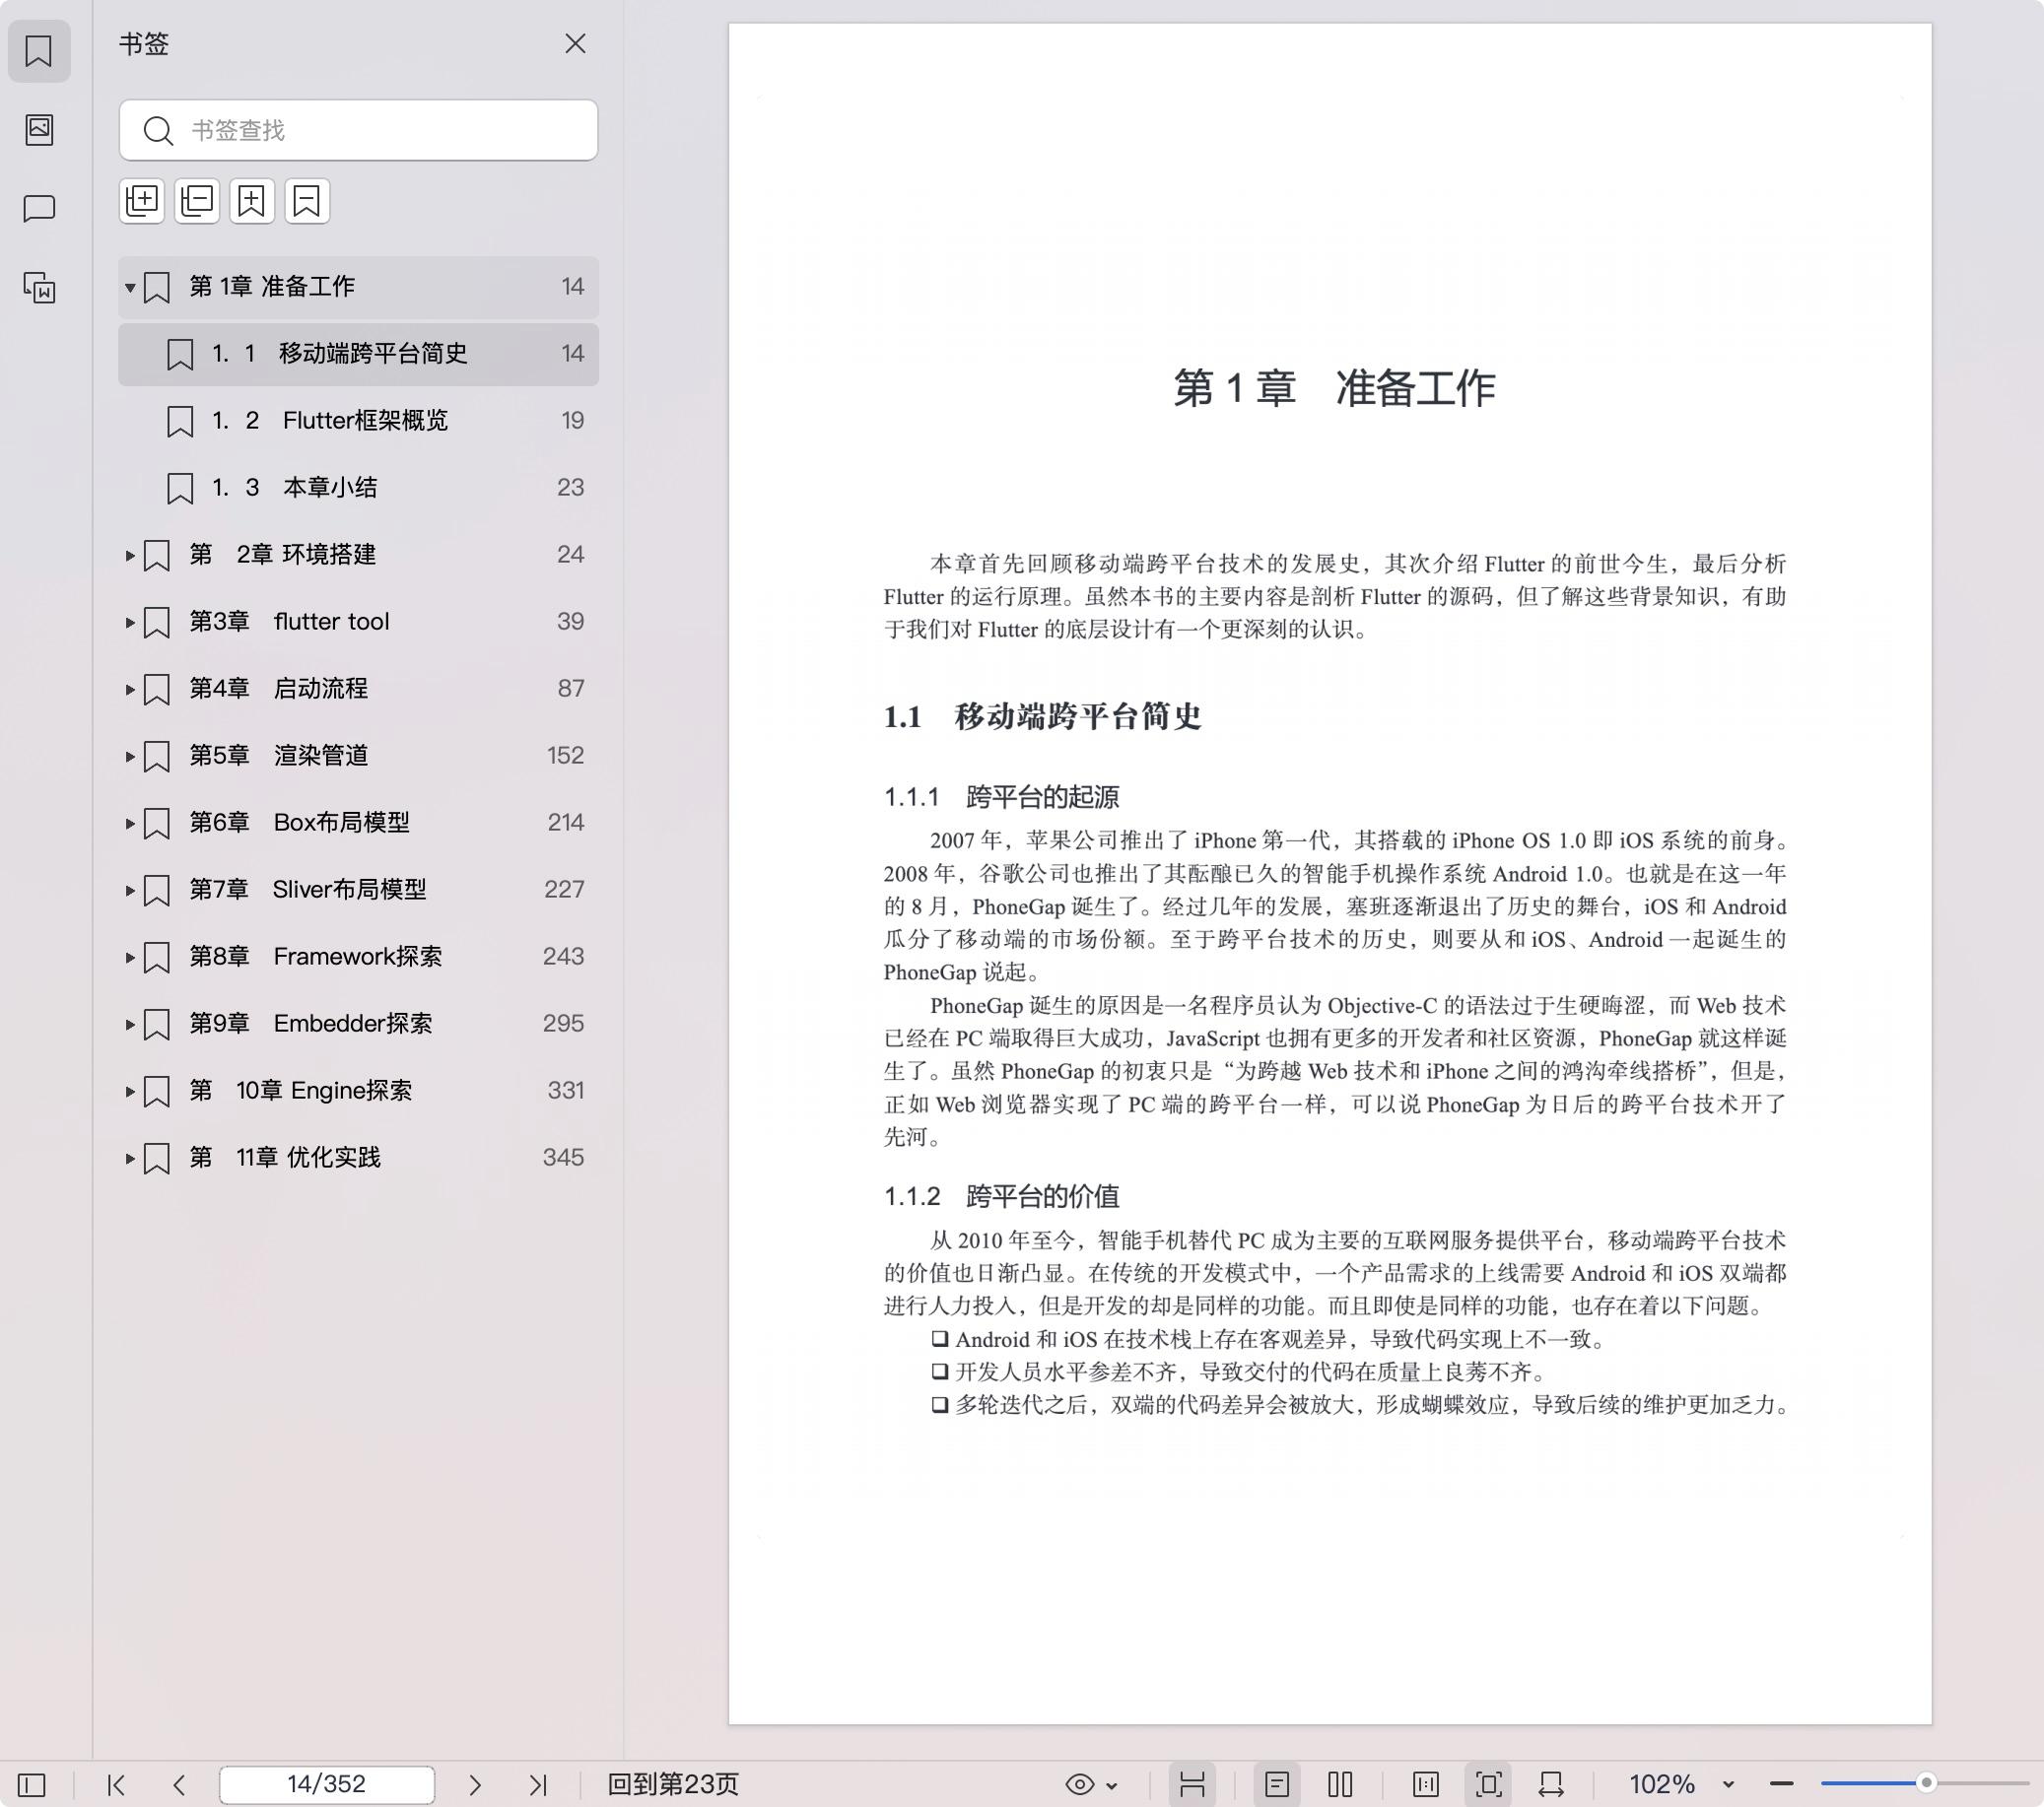Close the bookmarks panel
Image resolution: width=2044 pixels, height=1807 pixels.
click(575, 44)
